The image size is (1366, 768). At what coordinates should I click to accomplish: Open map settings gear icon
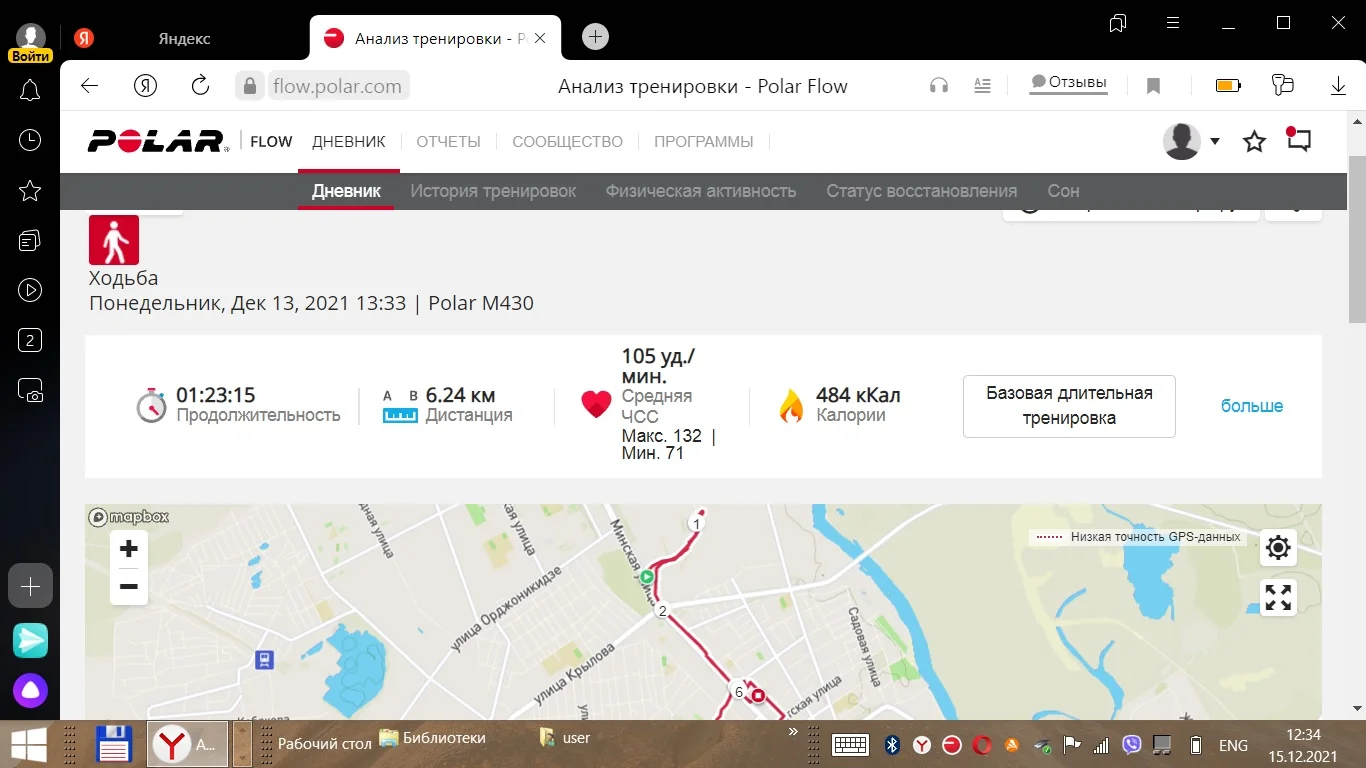coord(1278,547)
